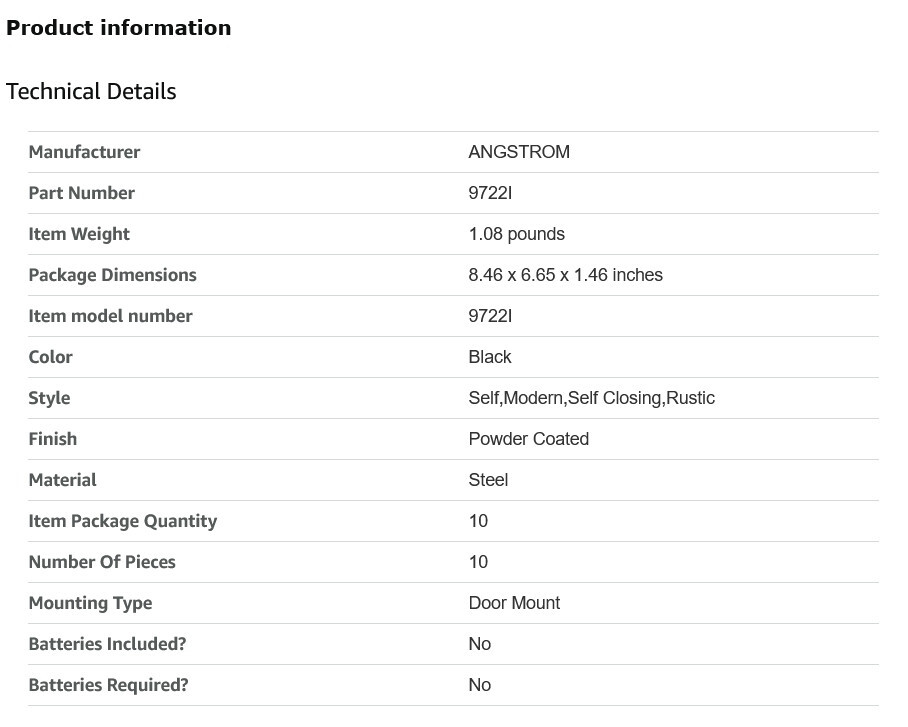This screenshot has width=908, height=727.
Task: Click the Item Package Quantity label
Action: click(123, 521)
